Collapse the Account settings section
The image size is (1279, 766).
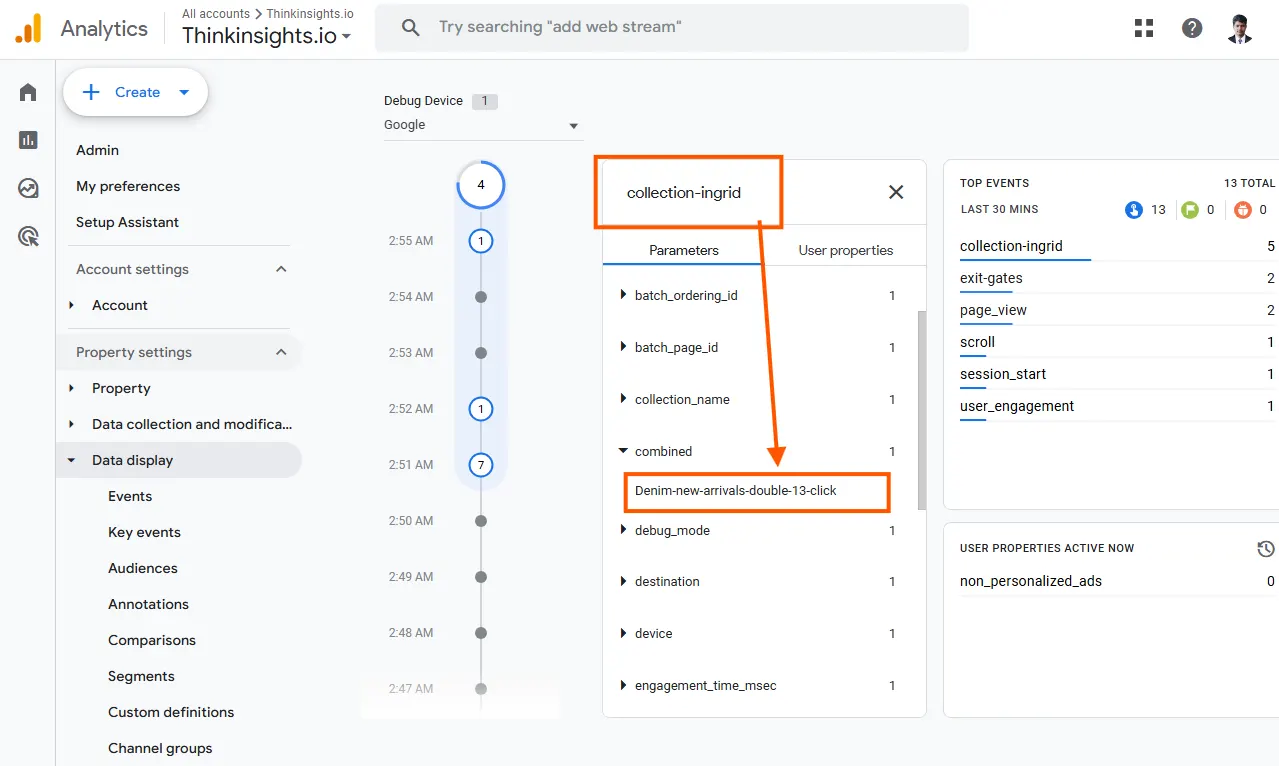pyautogui.click(x=281, y=269)
